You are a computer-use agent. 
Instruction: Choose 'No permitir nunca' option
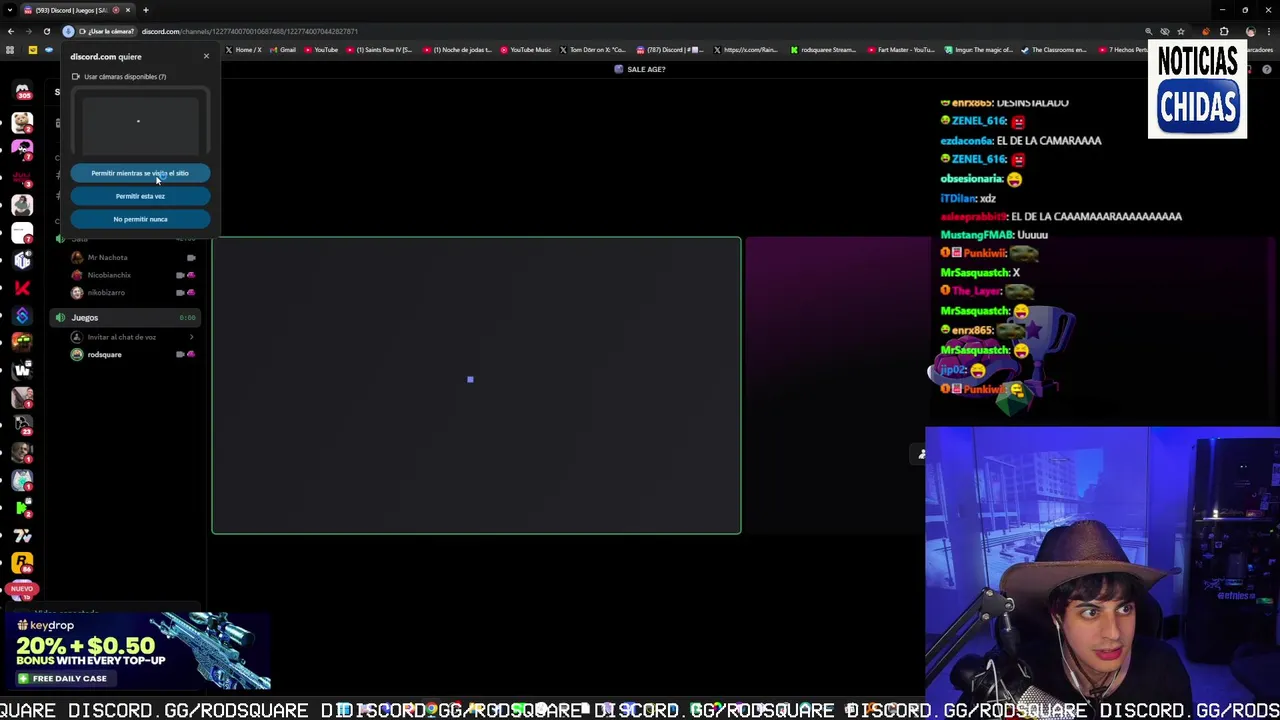coord(140,219)
